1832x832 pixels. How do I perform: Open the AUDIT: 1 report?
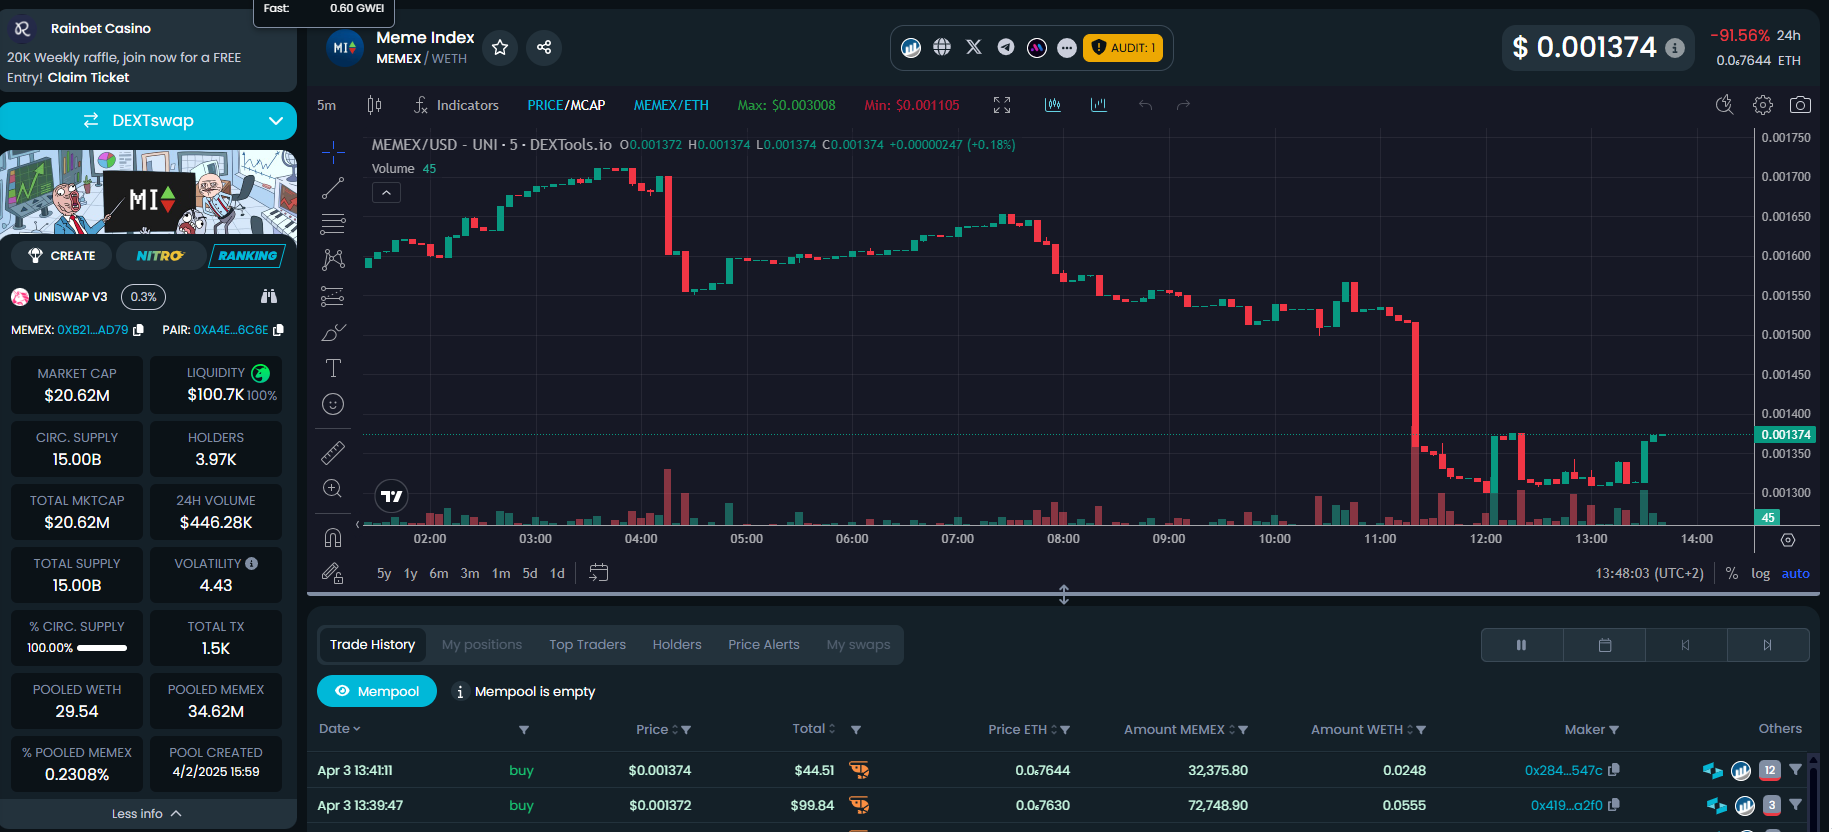[x=1123, y=47]
